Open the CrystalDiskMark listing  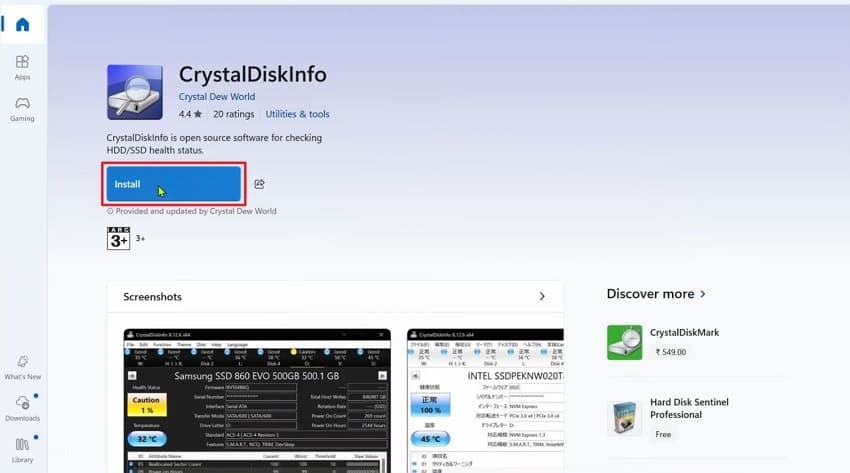(x=684, y=333)
